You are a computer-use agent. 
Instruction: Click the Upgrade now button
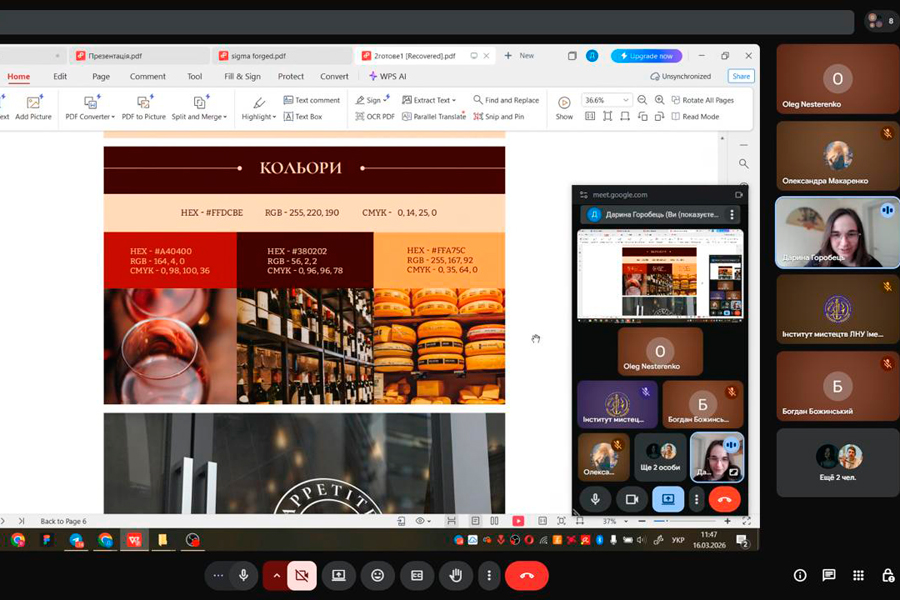click(x=648, y=56)
